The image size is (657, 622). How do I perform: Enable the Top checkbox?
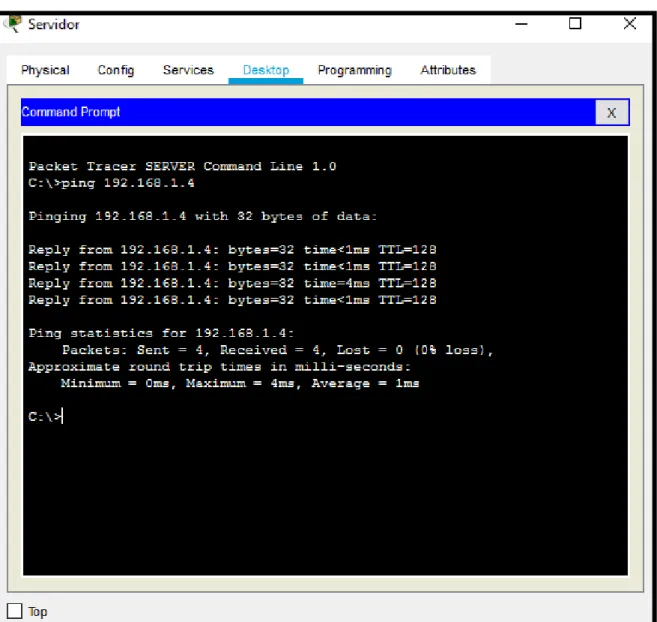pos(15,611)
